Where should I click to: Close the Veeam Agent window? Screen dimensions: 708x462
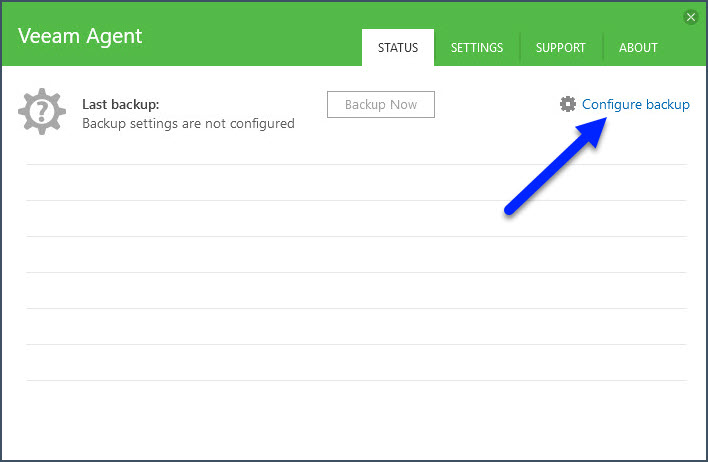click(x=691, y=17)
